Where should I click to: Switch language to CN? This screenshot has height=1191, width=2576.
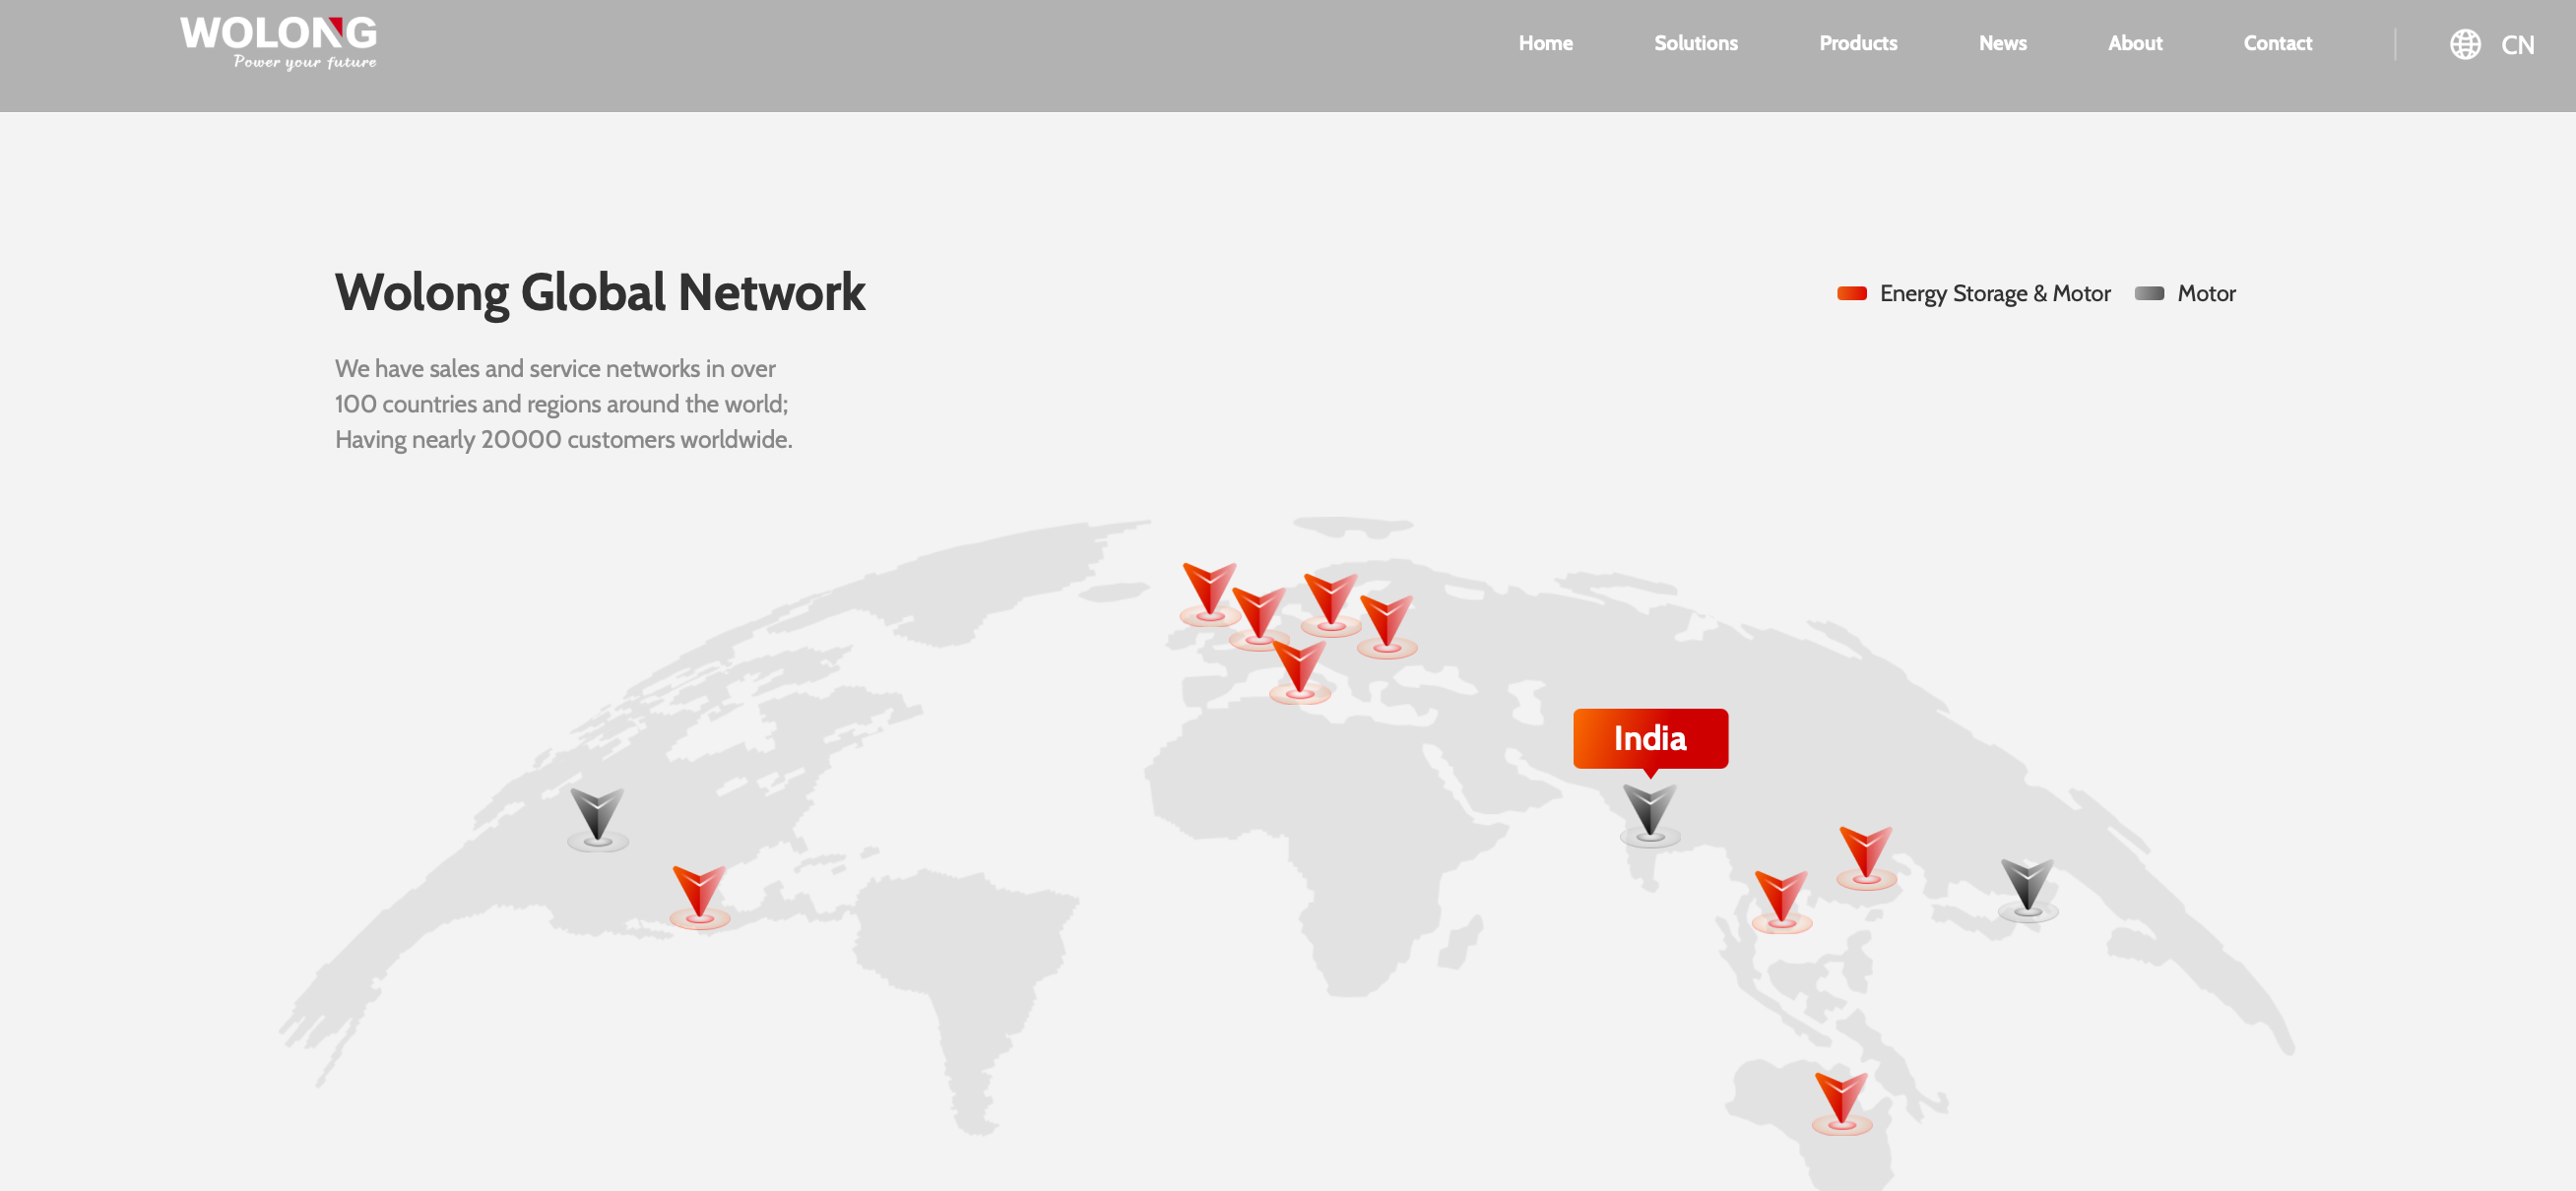point(2517,45)
